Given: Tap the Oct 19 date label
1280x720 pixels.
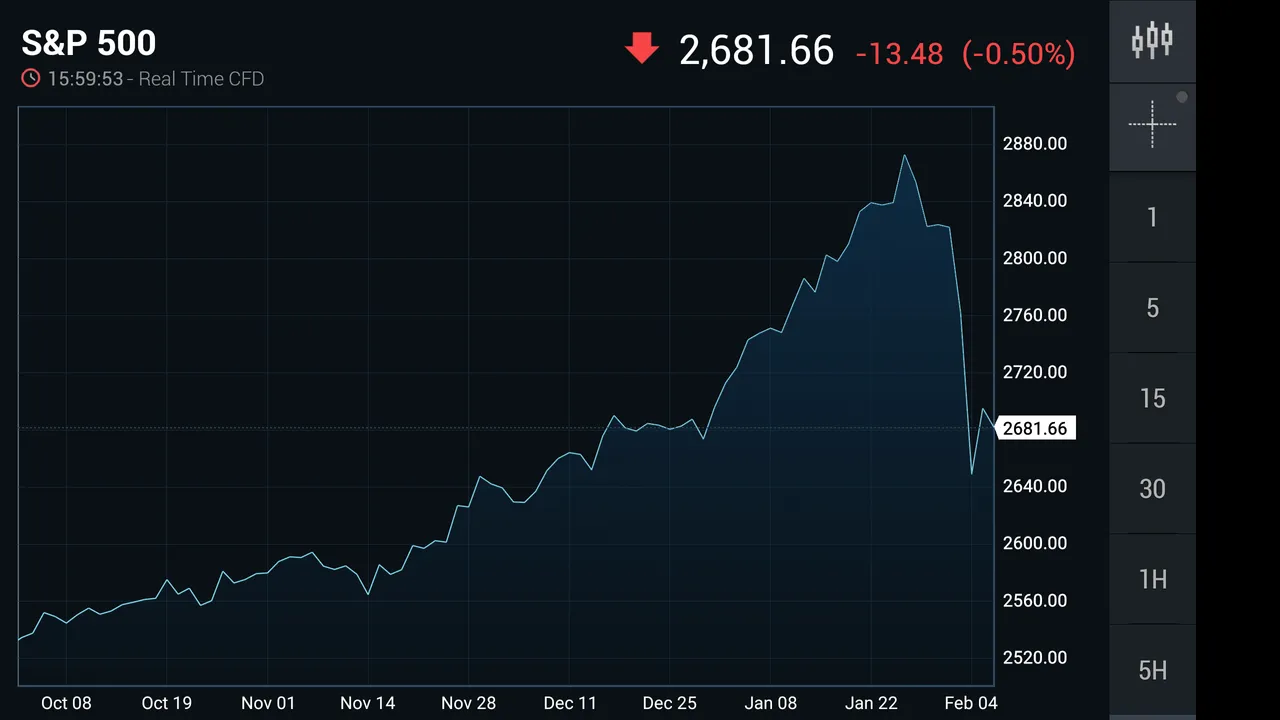Looking at the screenshot, I should tap(167, 703).
